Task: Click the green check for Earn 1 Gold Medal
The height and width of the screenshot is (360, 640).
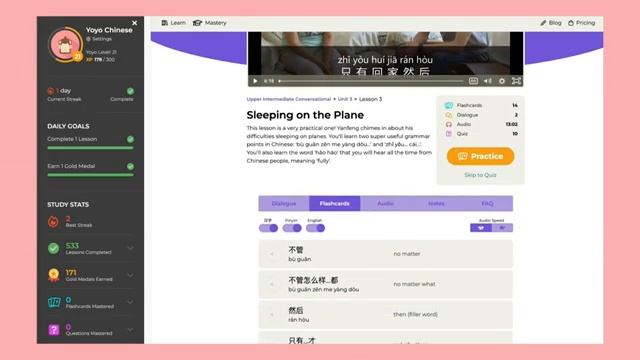Action: tap(130, 166)
